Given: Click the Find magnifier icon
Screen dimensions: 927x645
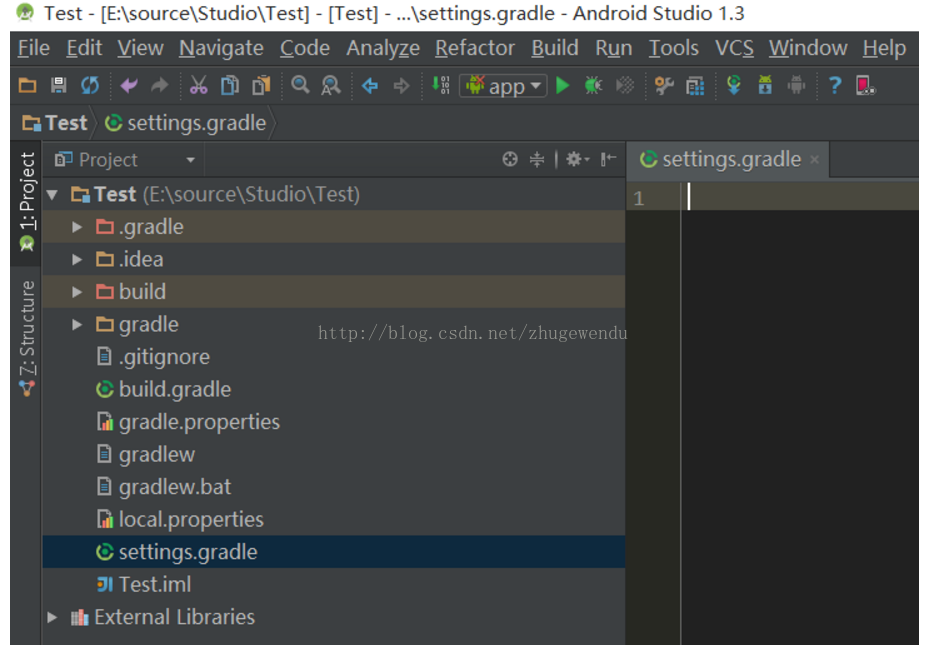Looking at the screenshot, I should click(300, 86).
